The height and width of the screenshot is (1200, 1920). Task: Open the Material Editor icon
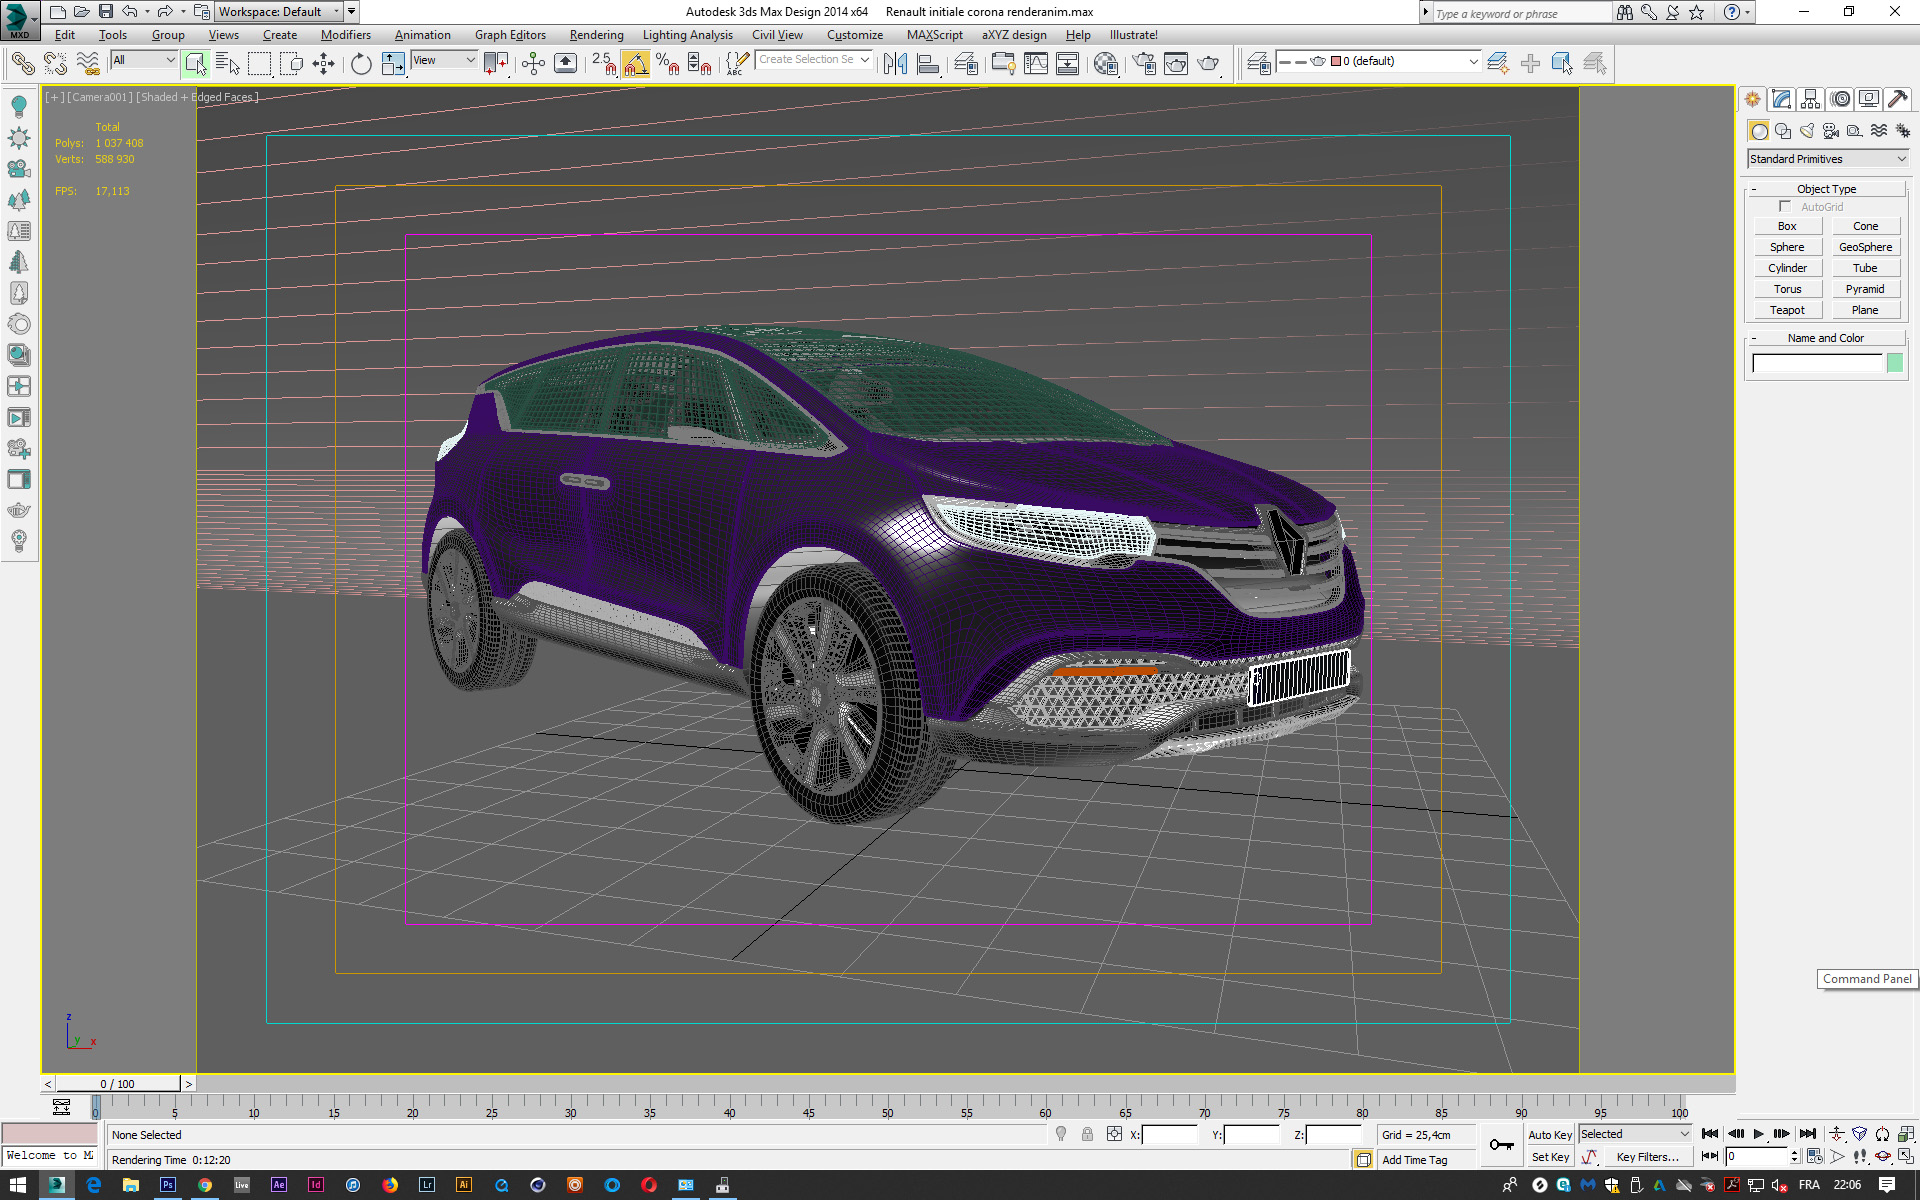click(x=1106, y=64)
